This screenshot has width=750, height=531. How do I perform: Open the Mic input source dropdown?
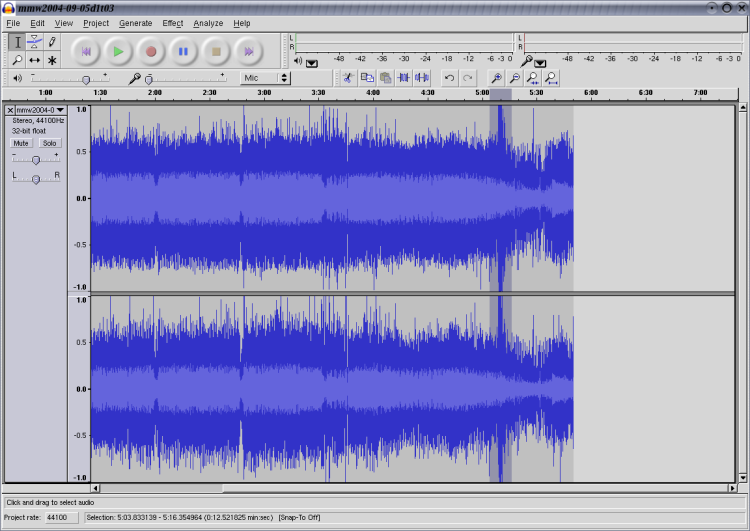[265, 77]
